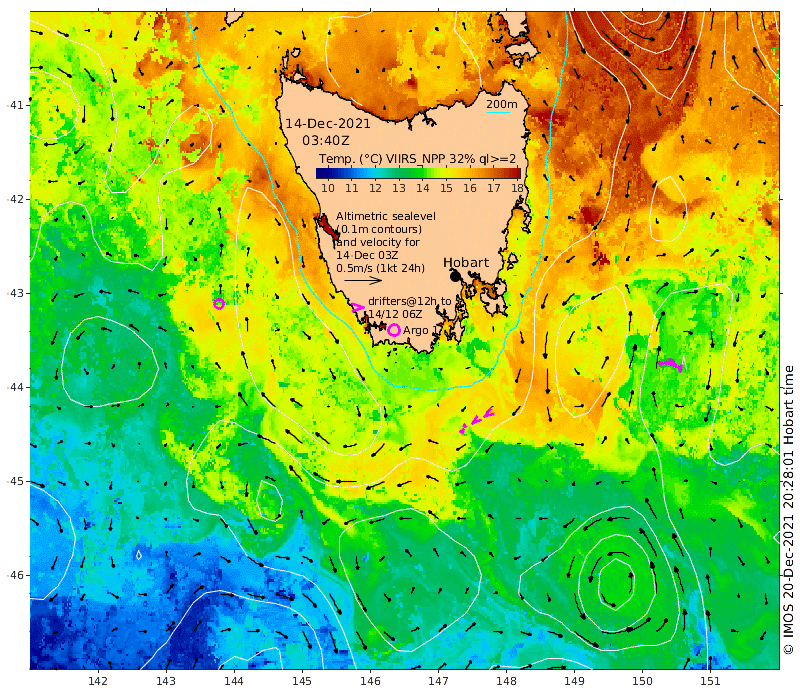Click the IMOS copyright timestamp text
The image size is (800, 700).
pyautogui.click(x=789, y=510)
